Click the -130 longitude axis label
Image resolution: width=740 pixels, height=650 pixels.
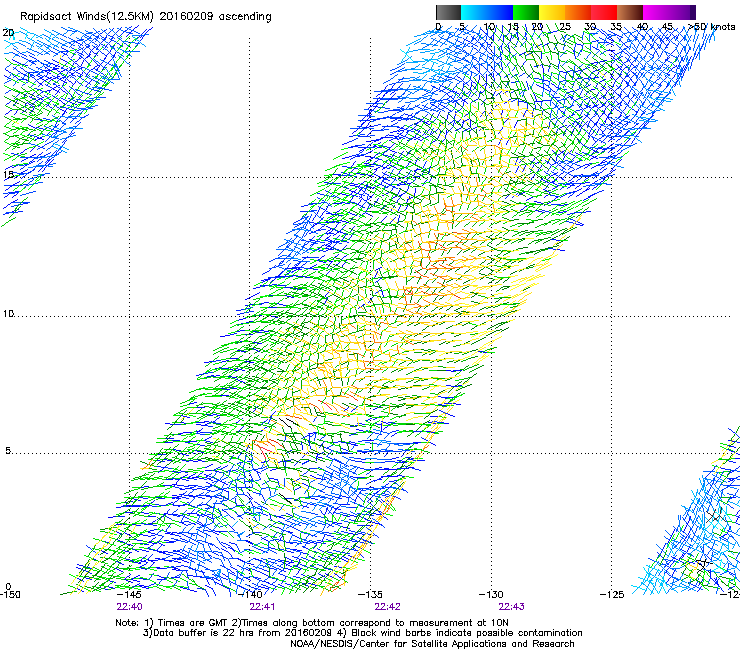pyautogui.click(x=491, y=594)
